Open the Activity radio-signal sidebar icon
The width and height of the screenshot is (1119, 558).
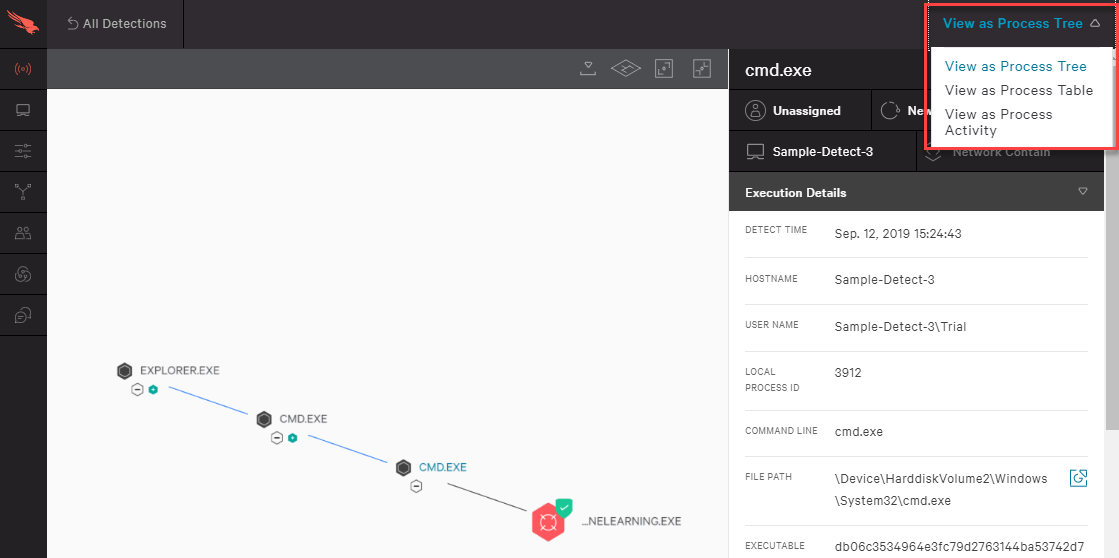[23, 70]
